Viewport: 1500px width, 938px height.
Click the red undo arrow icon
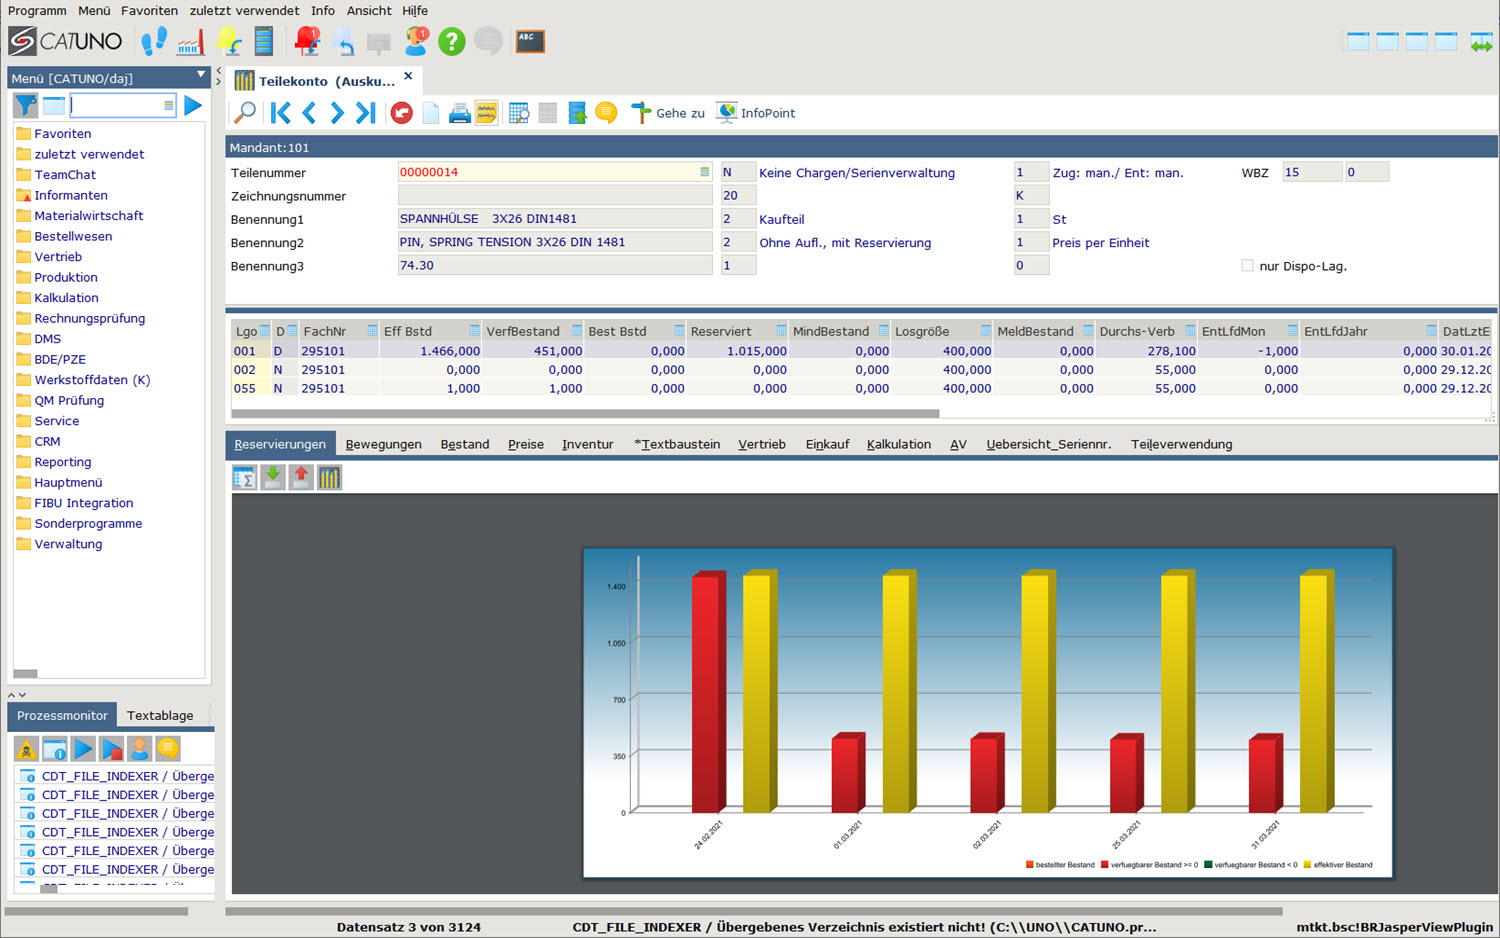point(402,113)
